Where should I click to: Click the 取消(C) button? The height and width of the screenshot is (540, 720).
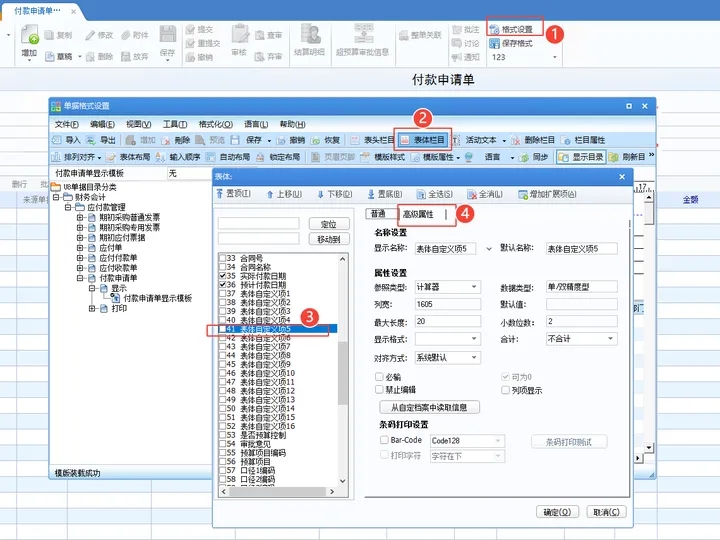tap(606, 512)
